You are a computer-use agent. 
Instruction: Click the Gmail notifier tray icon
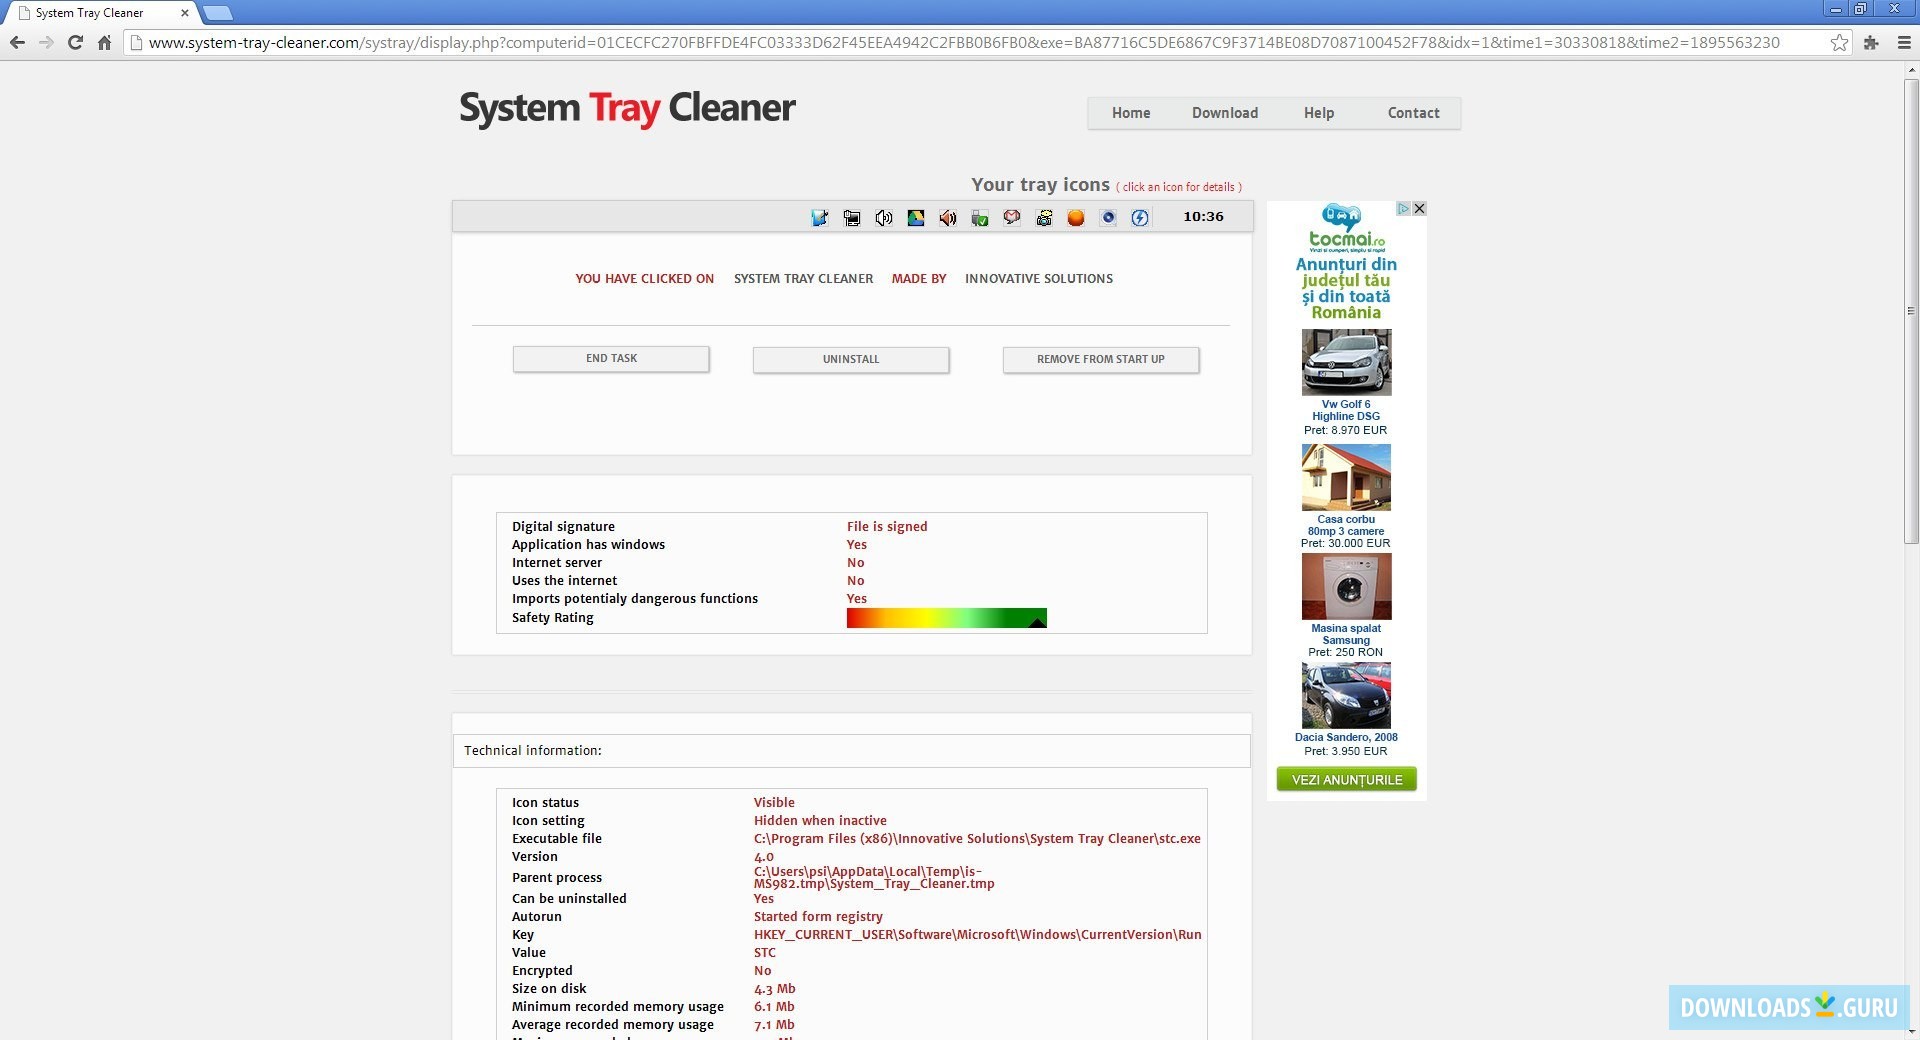click(1011, 217)
